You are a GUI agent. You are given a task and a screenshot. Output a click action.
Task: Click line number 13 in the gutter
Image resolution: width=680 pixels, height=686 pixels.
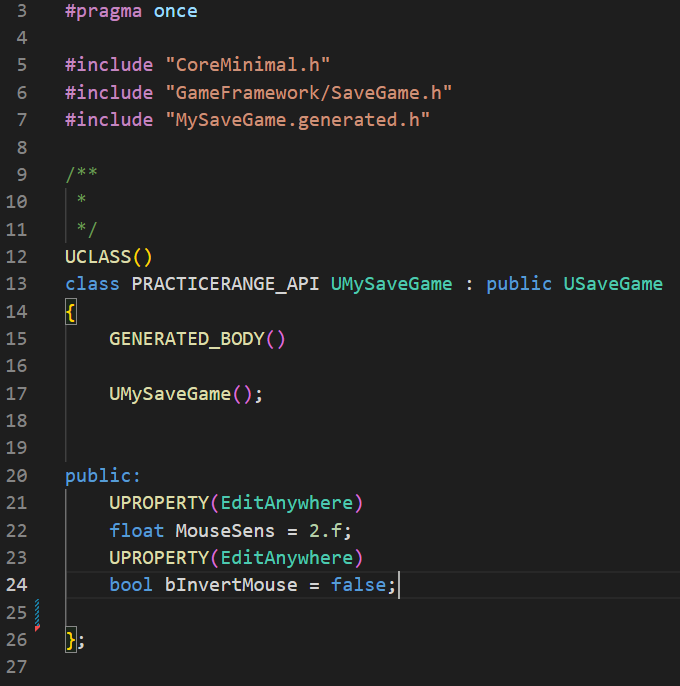click(x=17, y=284)
